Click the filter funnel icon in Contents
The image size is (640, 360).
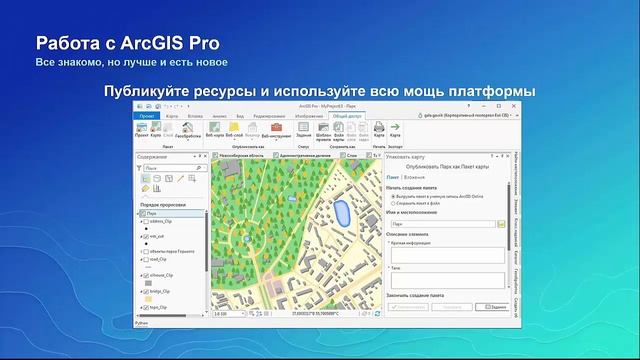coord(139,168)
